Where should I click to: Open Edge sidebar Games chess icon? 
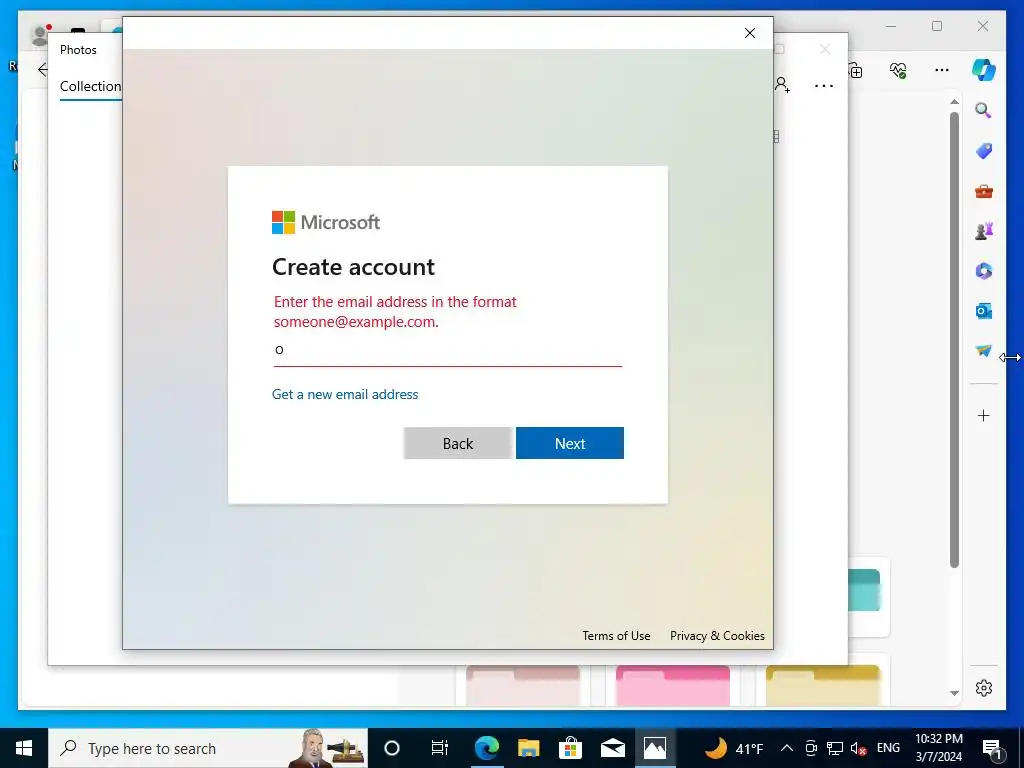pyautogui.click(x=984, y=231)
